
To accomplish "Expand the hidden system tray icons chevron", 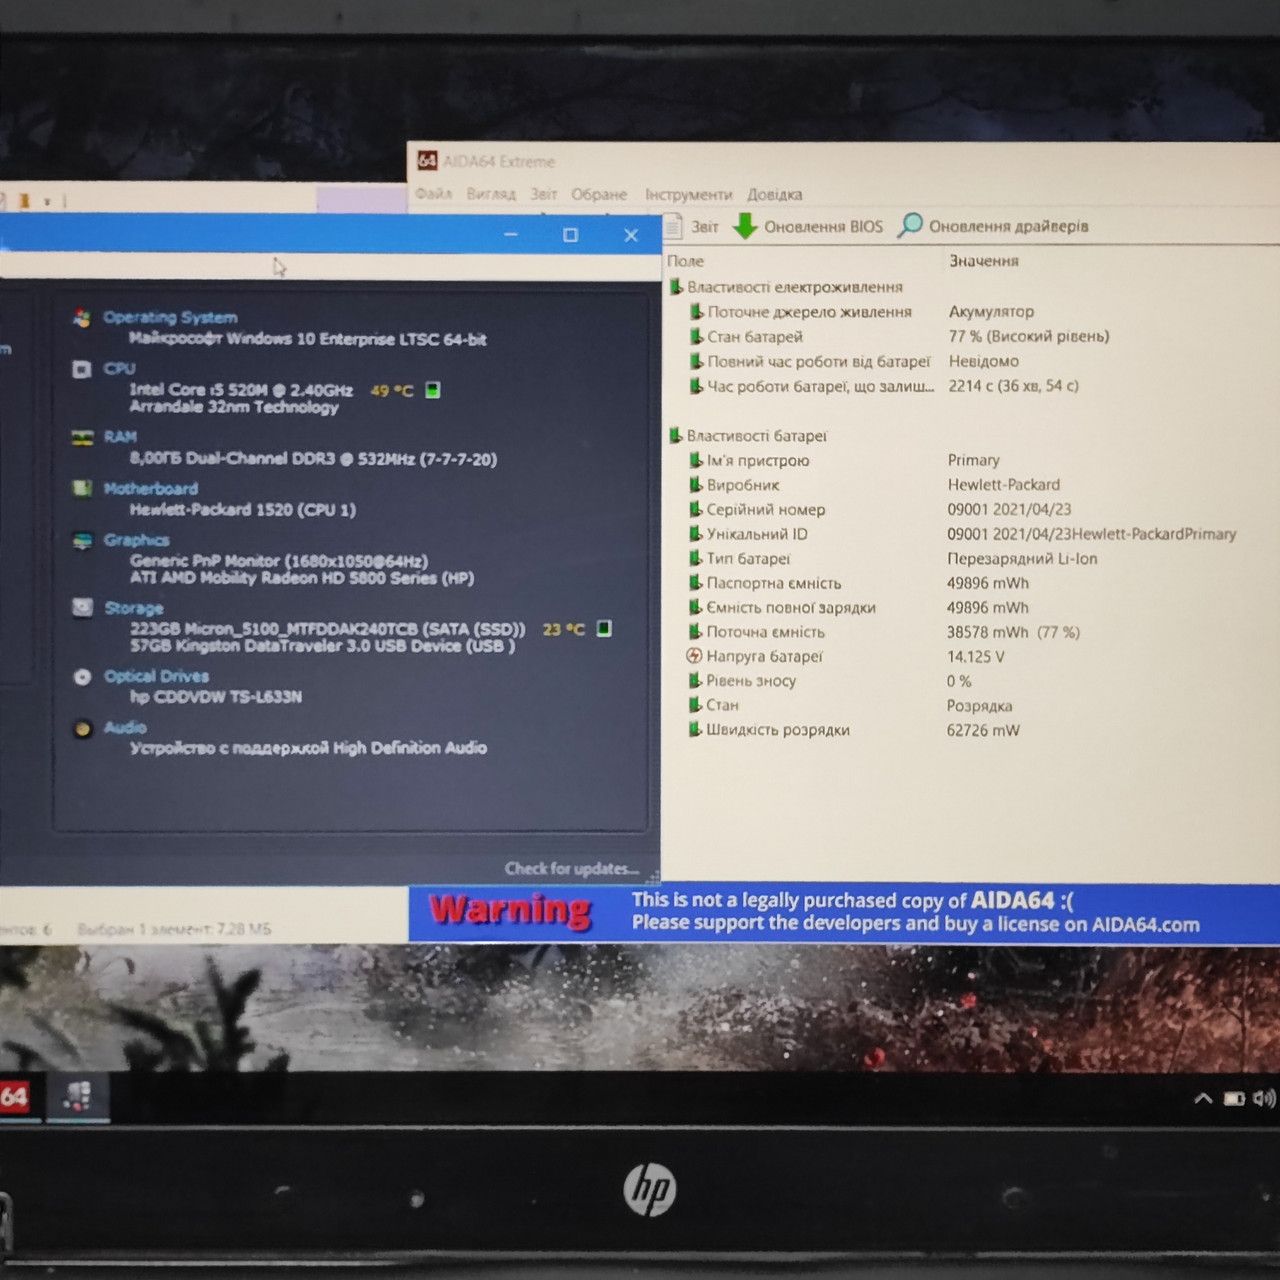I will 1203,1099.
